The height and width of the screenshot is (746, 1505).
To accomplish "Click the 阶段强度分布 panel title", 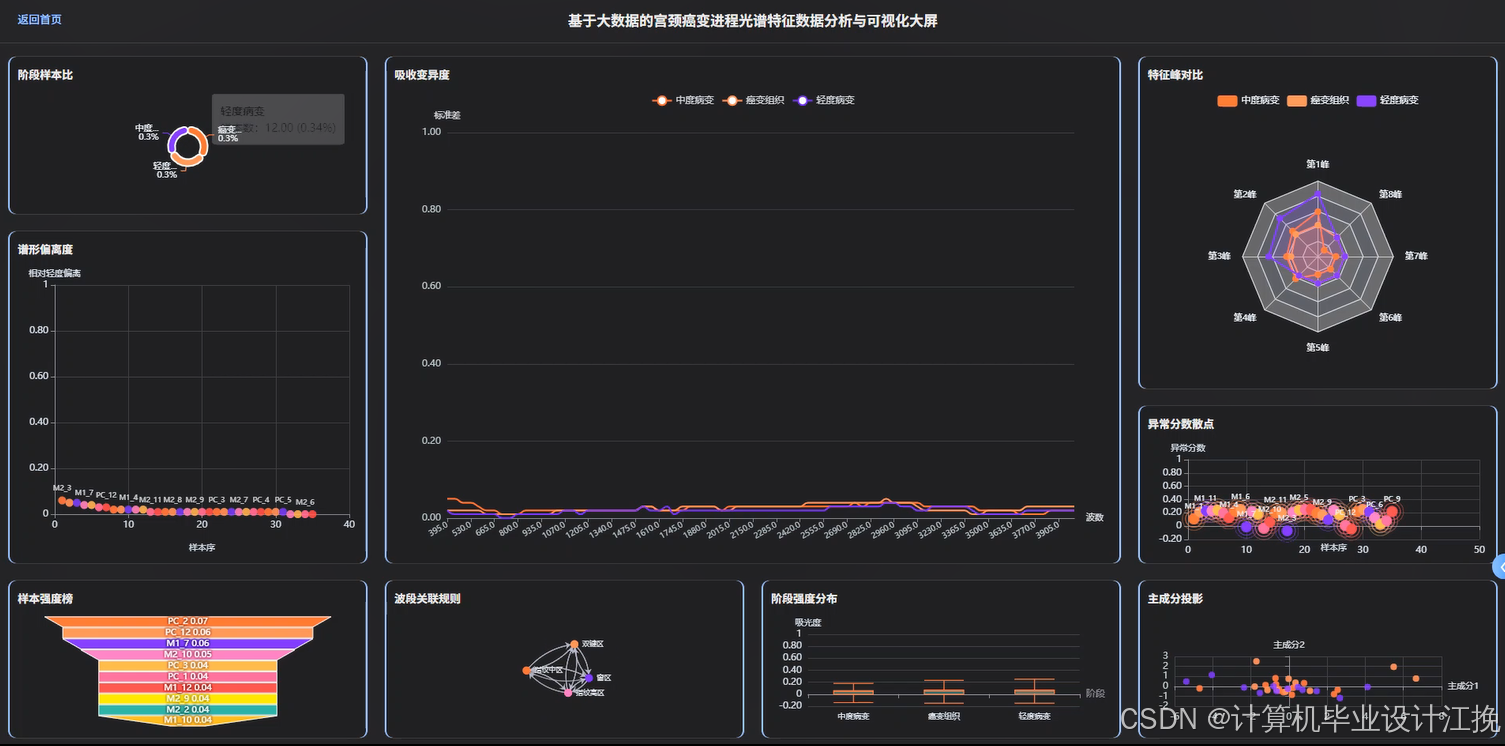I will point(805,599).
